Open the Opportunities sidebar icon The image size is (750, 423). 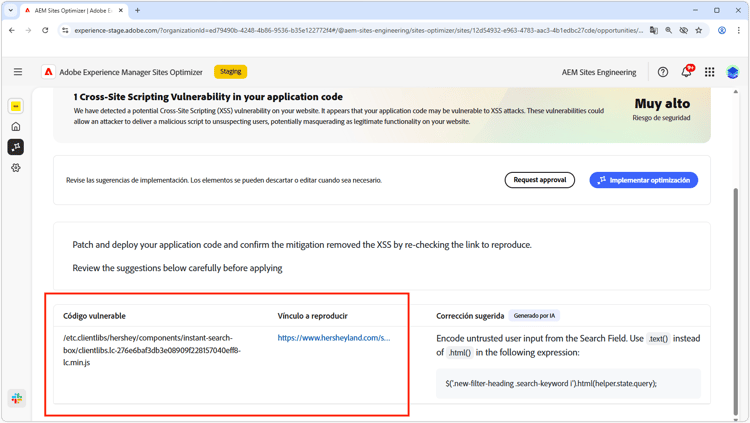click(x=16, y=147)
